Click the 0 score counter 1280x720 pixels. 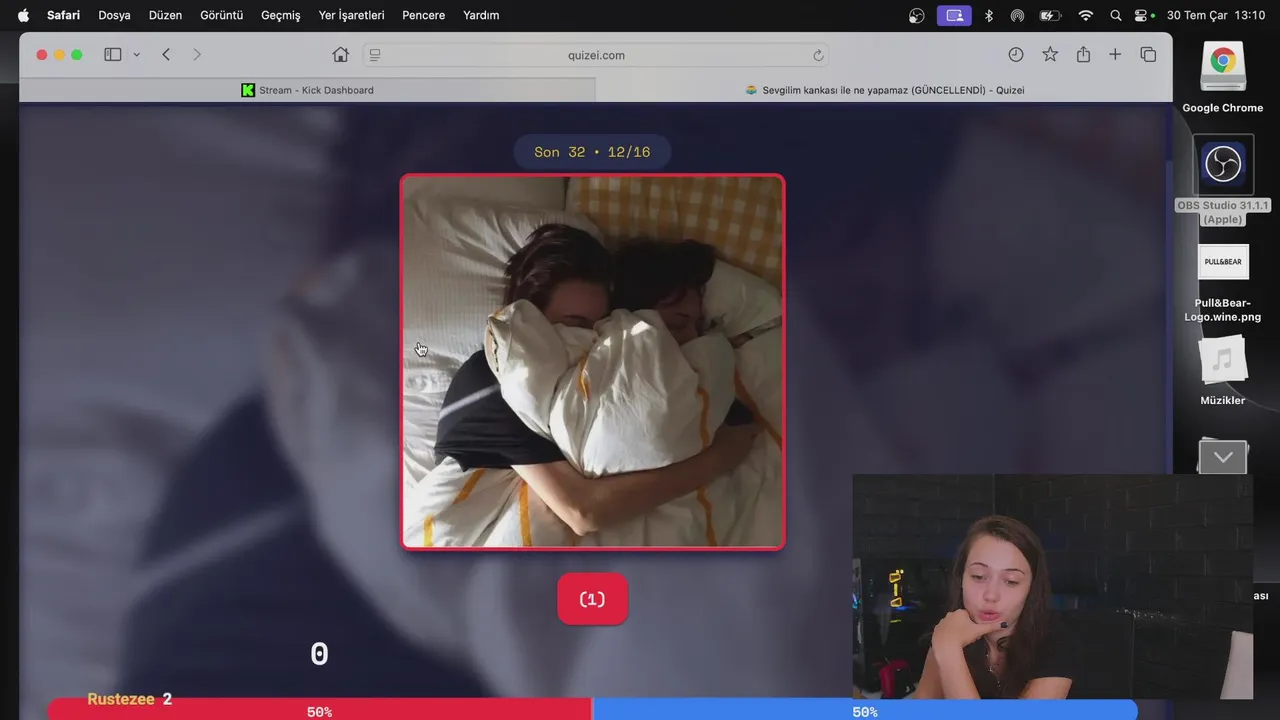coord(319,655)
